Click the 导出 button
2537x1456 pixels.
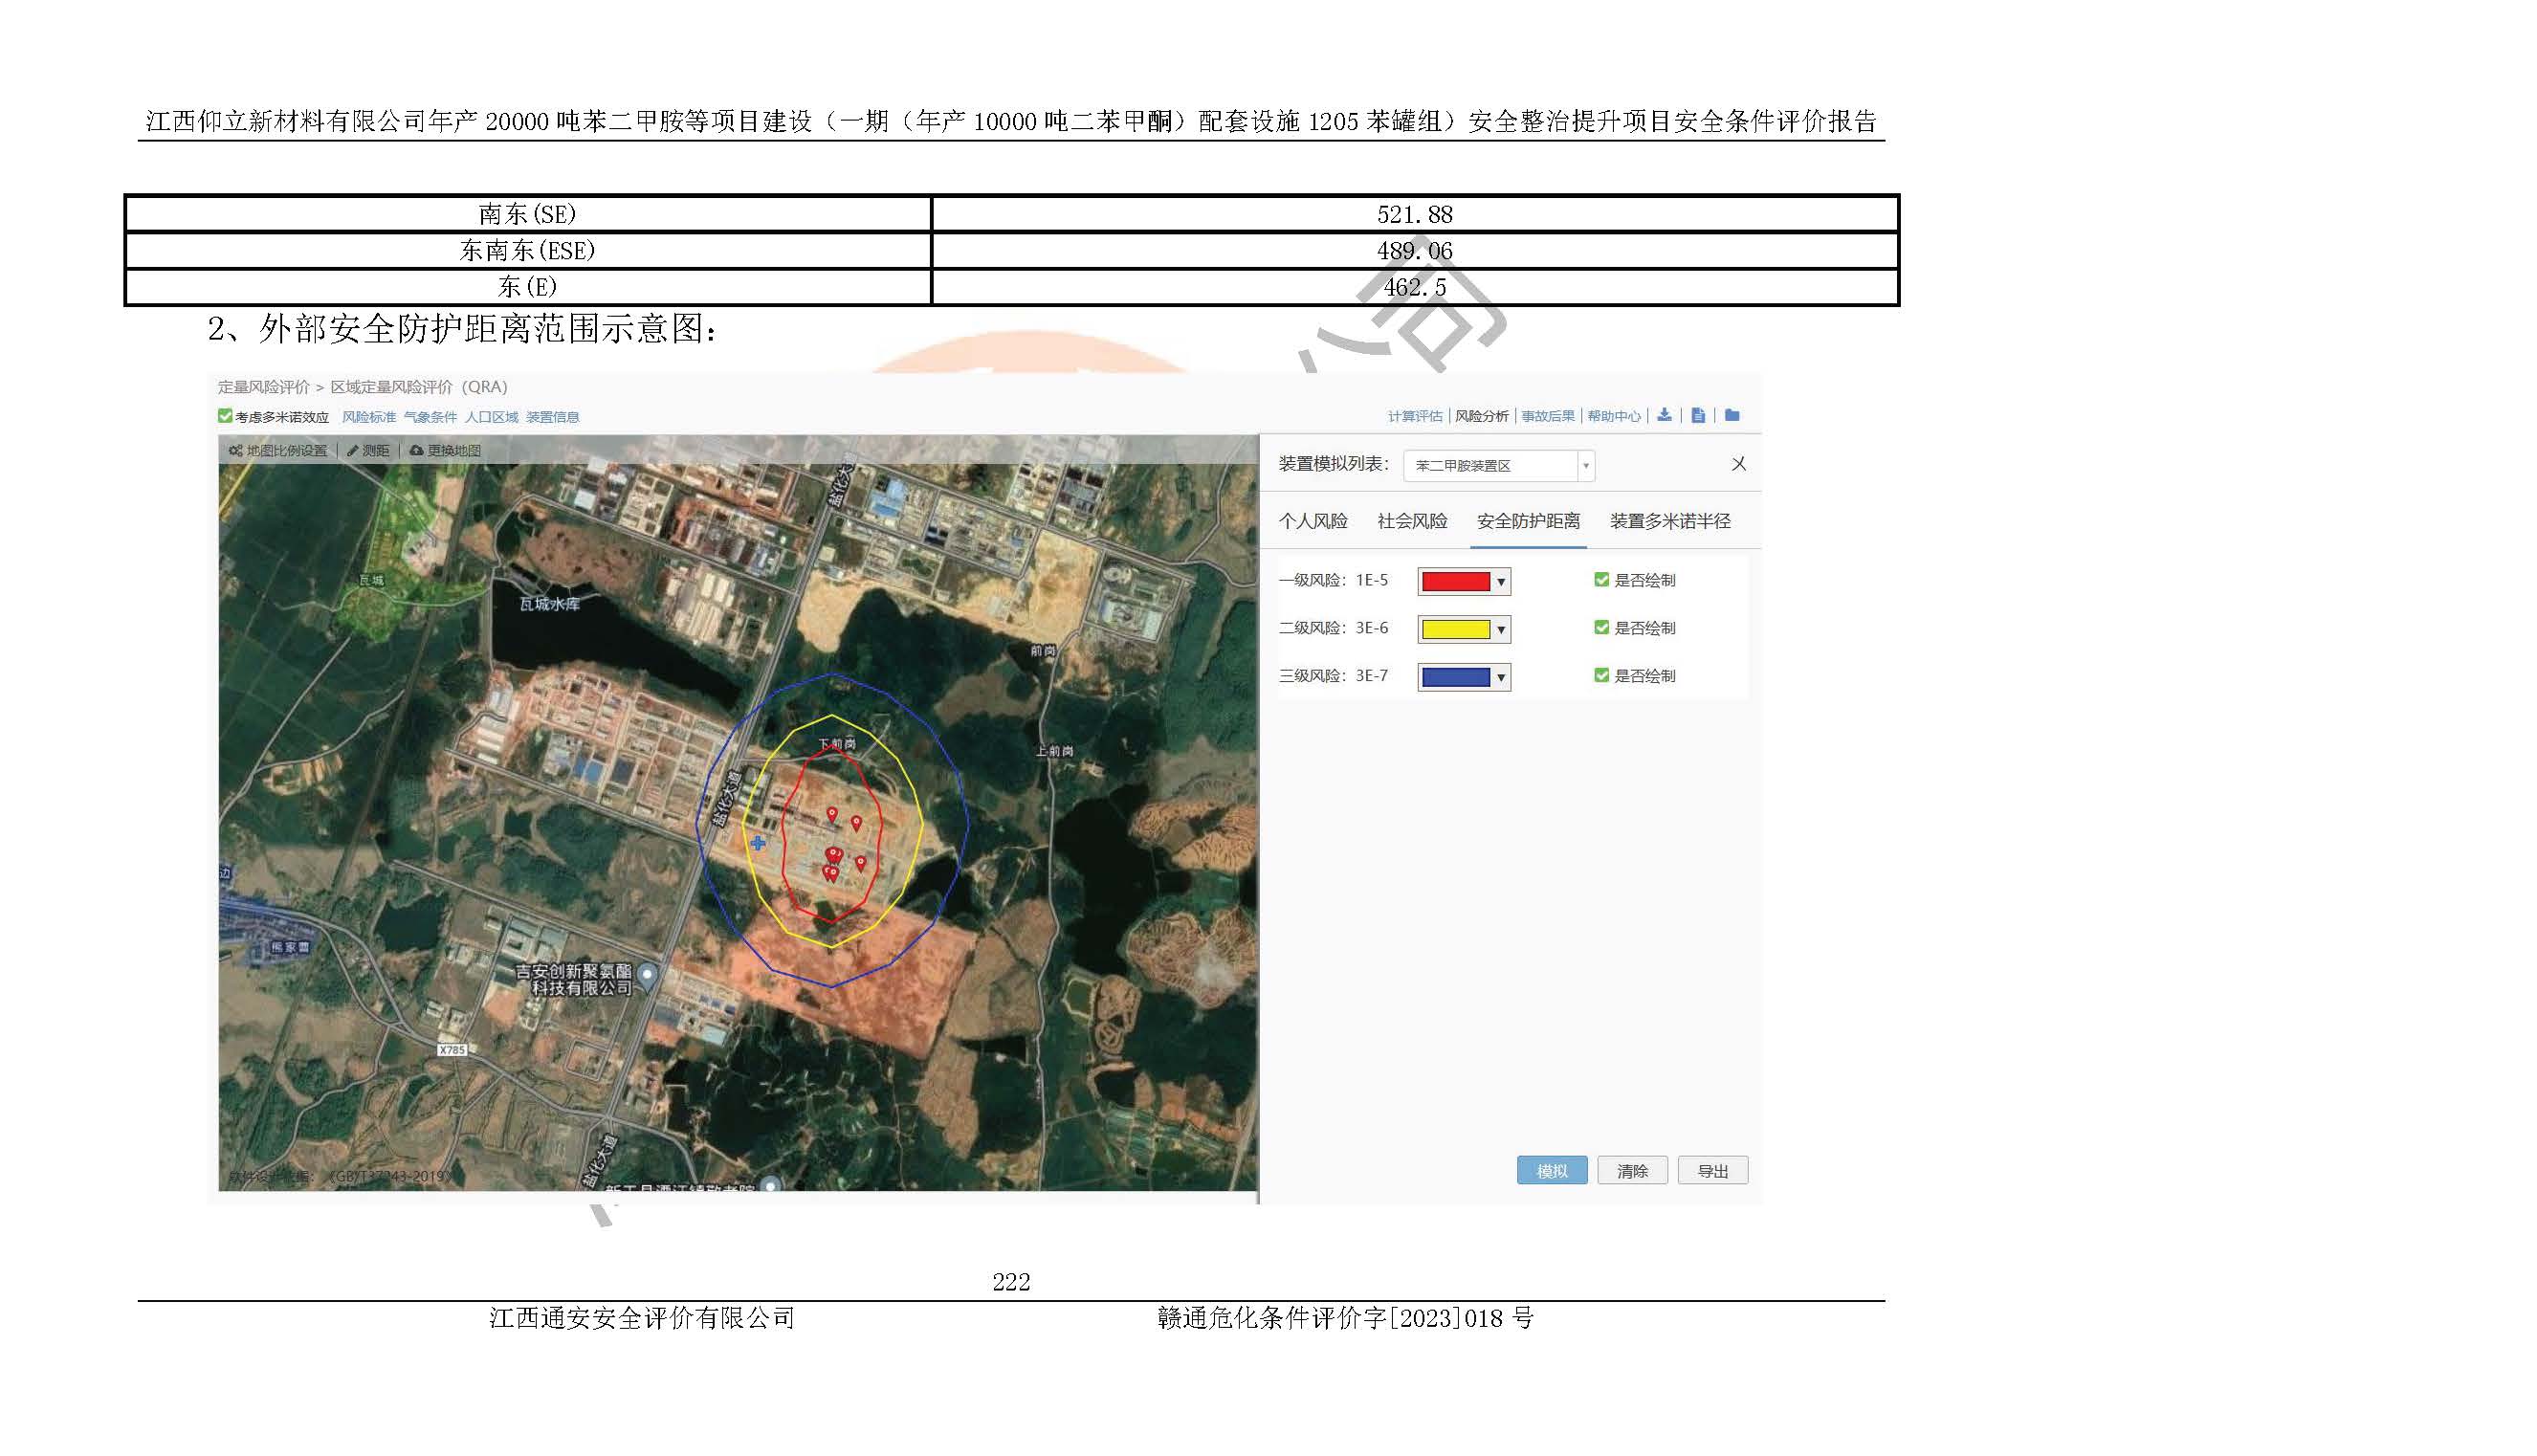click(1712, 1171)
